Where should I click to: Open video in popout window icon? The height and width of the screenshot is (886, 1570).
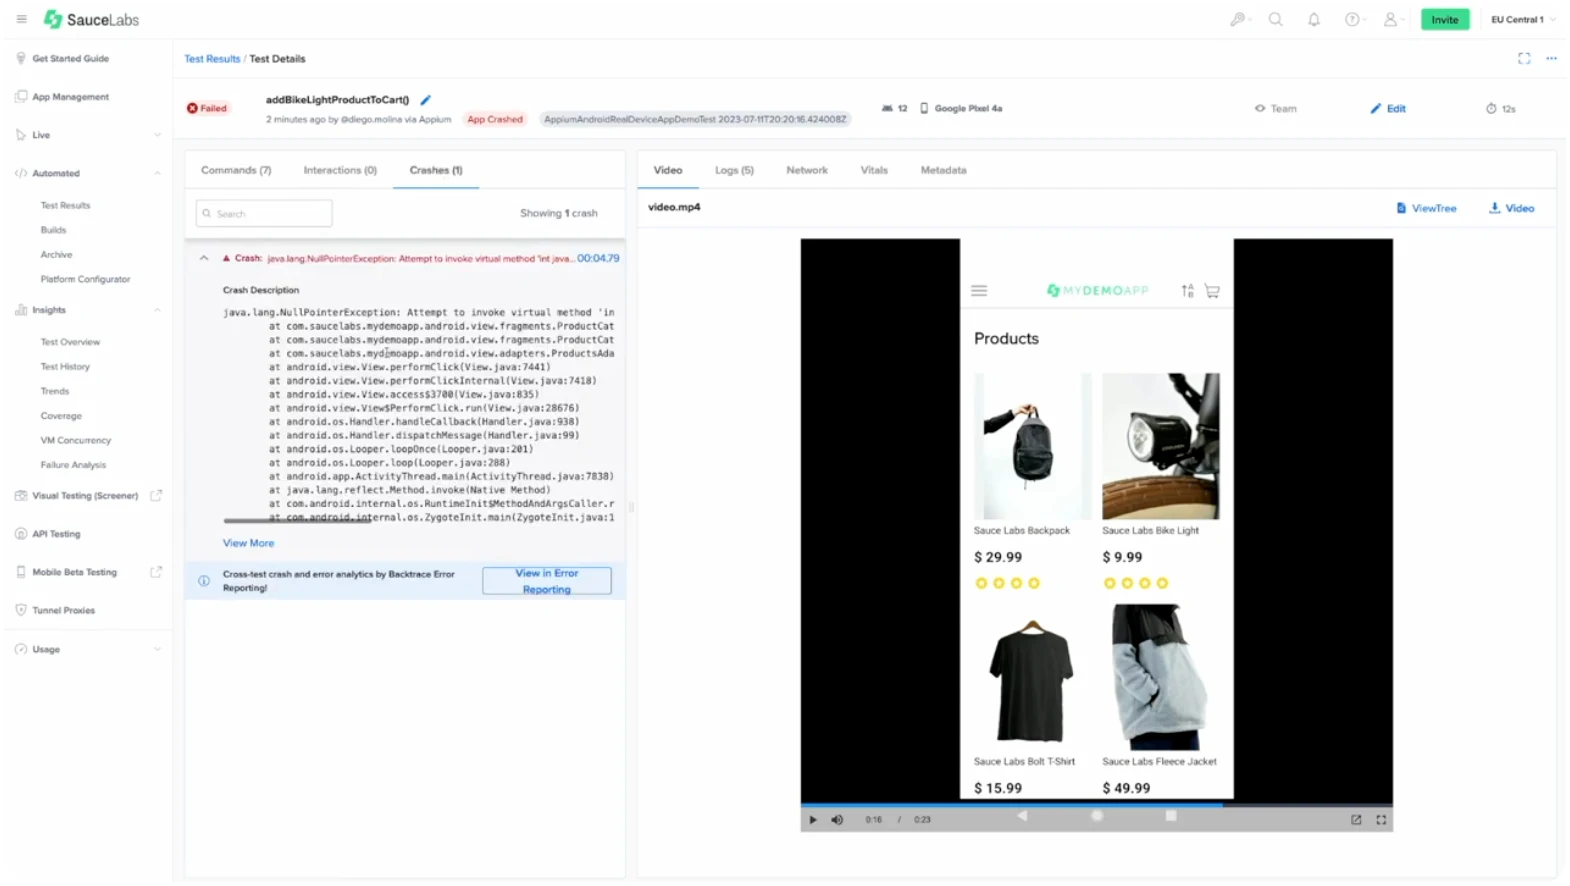pyautogui.click(x=1356, y=820)
